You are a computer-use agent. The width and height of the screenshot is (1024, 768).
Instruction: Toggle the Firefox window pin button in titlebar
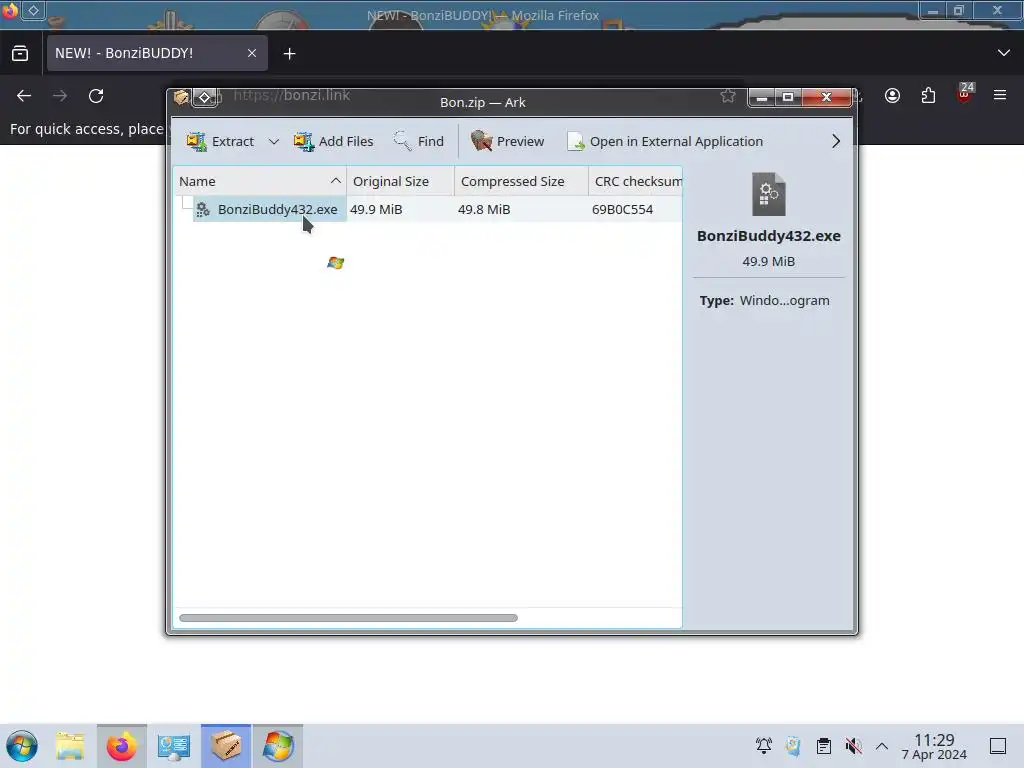point(33,10)
